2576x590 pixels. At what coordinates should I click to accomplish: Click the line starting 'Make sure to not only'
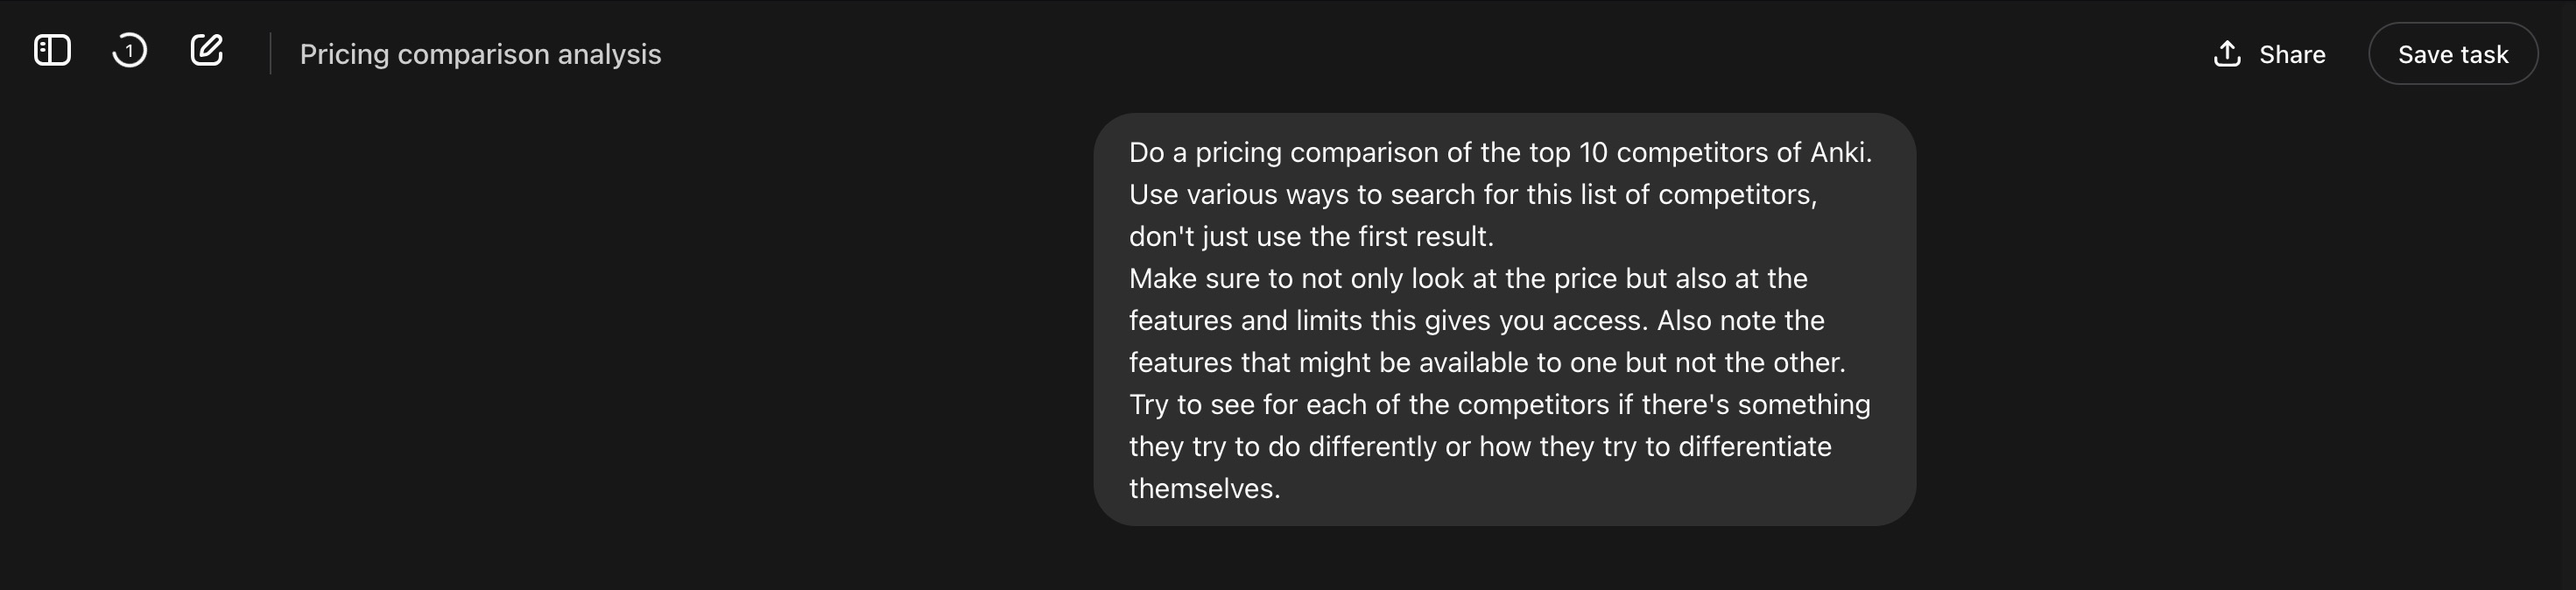(1468, 278)
